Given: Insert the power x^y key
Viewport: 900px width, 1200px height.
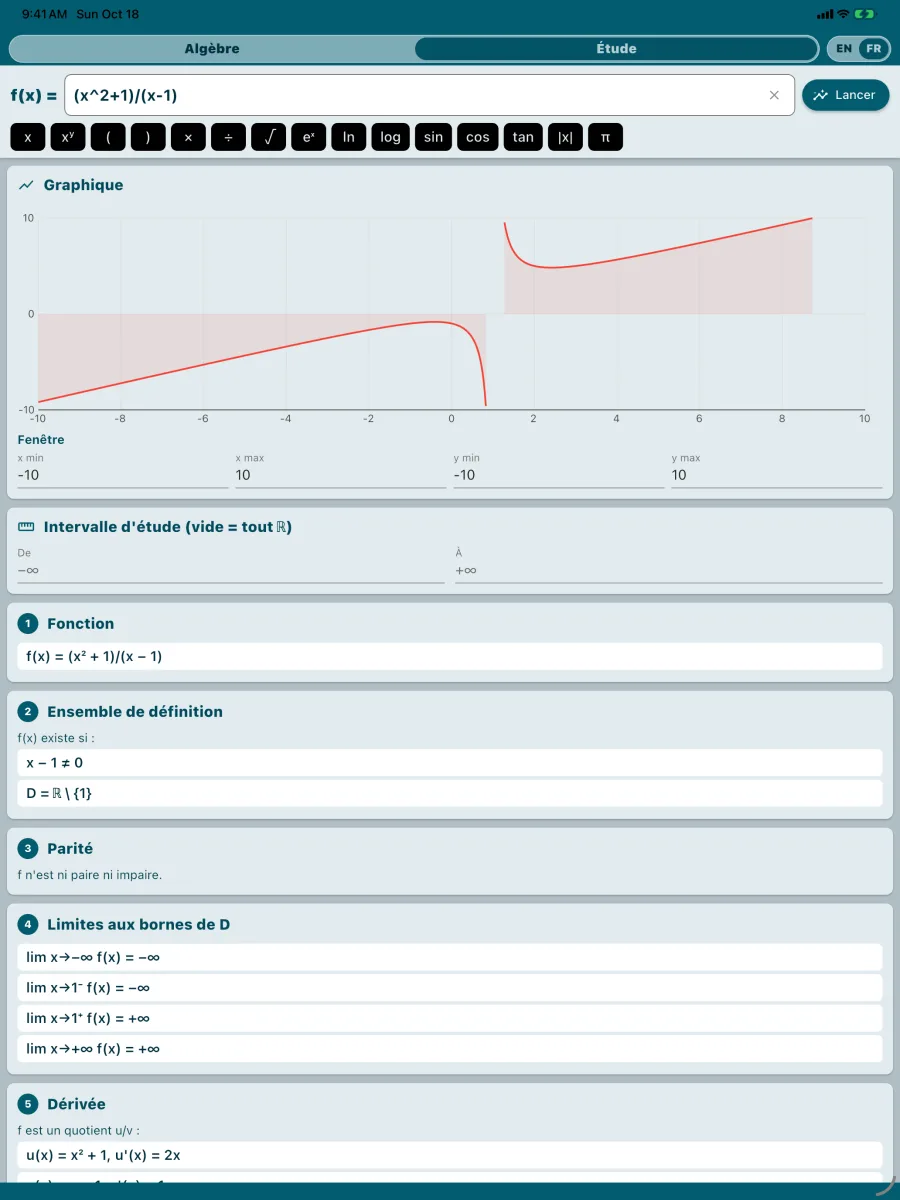Looking at the screenshot, I should tap(68, 137).
